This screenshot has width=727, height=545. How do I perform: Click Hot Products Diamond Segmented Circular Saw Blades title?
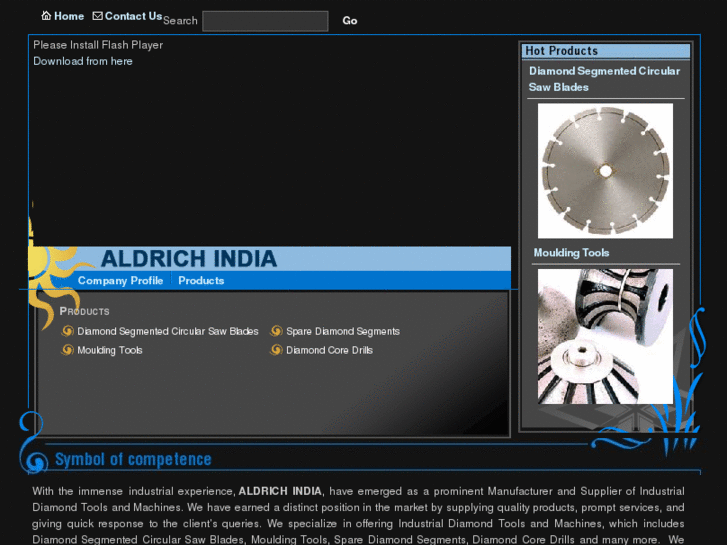[x=604, y=79]
